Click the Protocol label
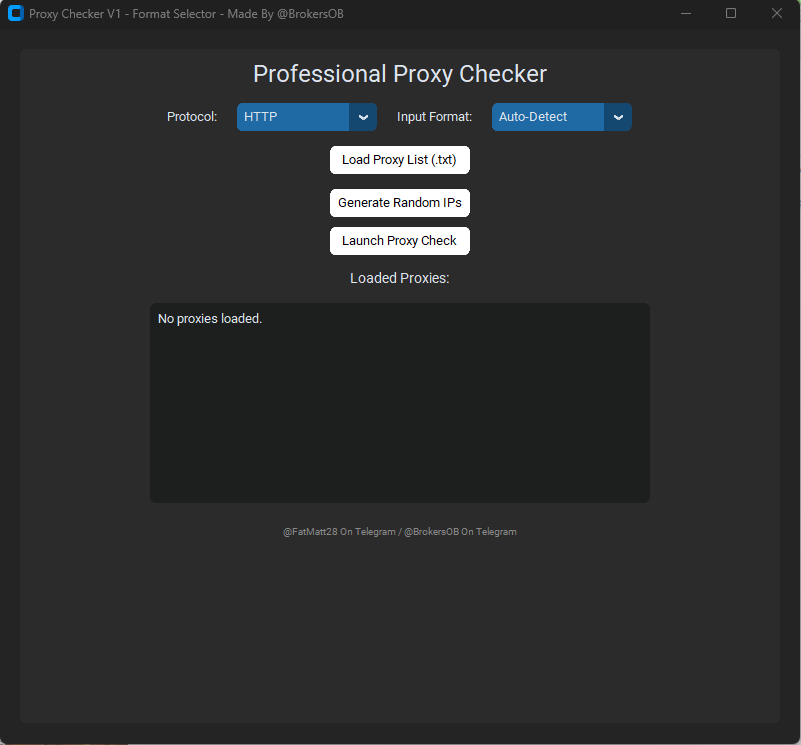Screen dimensions: 801x745 pyautogui.click(x=192, y=117)
